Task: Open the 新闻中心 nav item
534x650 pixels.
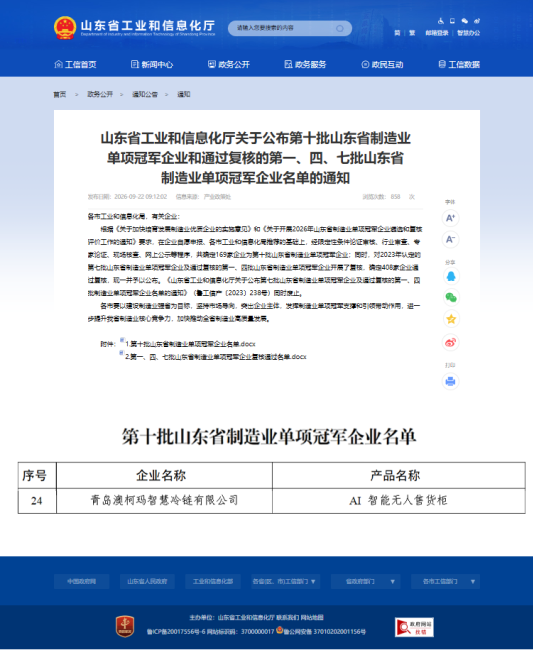Action: pos(152,64)
